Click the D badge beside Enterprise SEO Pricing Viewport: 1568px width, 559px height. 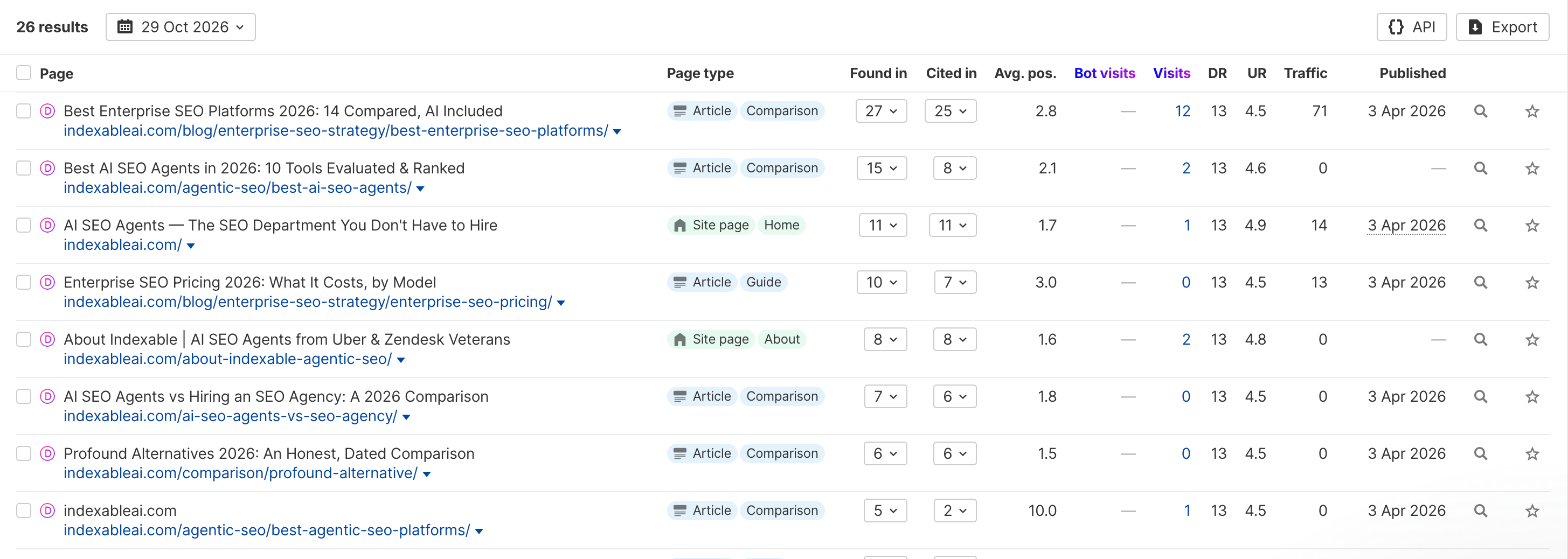pos(47,282)
